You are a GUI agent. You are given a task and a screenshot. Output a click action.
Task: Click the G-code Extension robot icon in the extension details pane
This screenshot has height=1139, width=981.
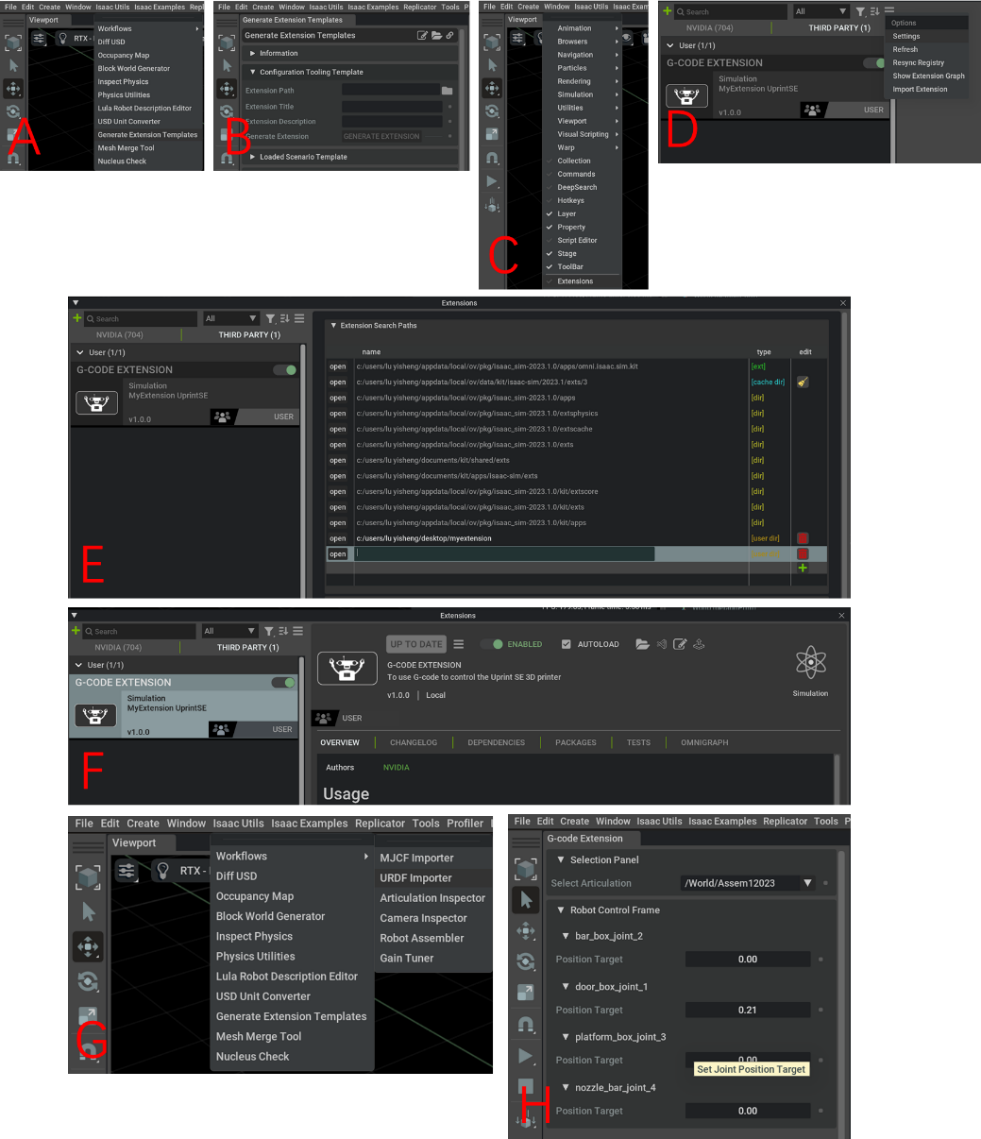347,668
